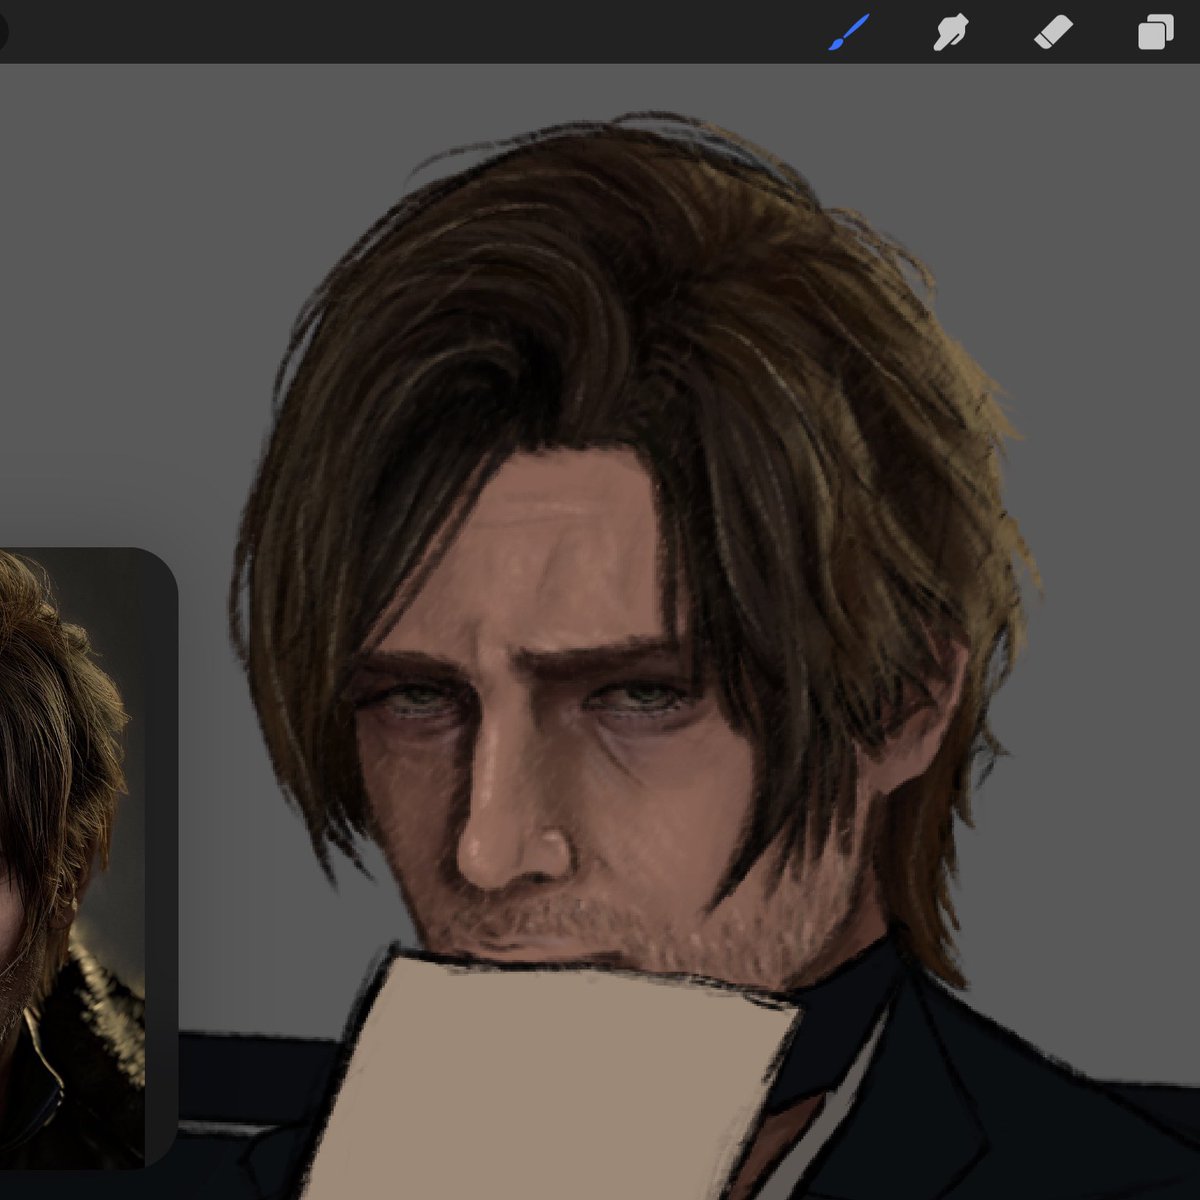Tap the reference photo thumbnail
The width and height of the screenshot is (1200, 1200).
tap(73, 857)
